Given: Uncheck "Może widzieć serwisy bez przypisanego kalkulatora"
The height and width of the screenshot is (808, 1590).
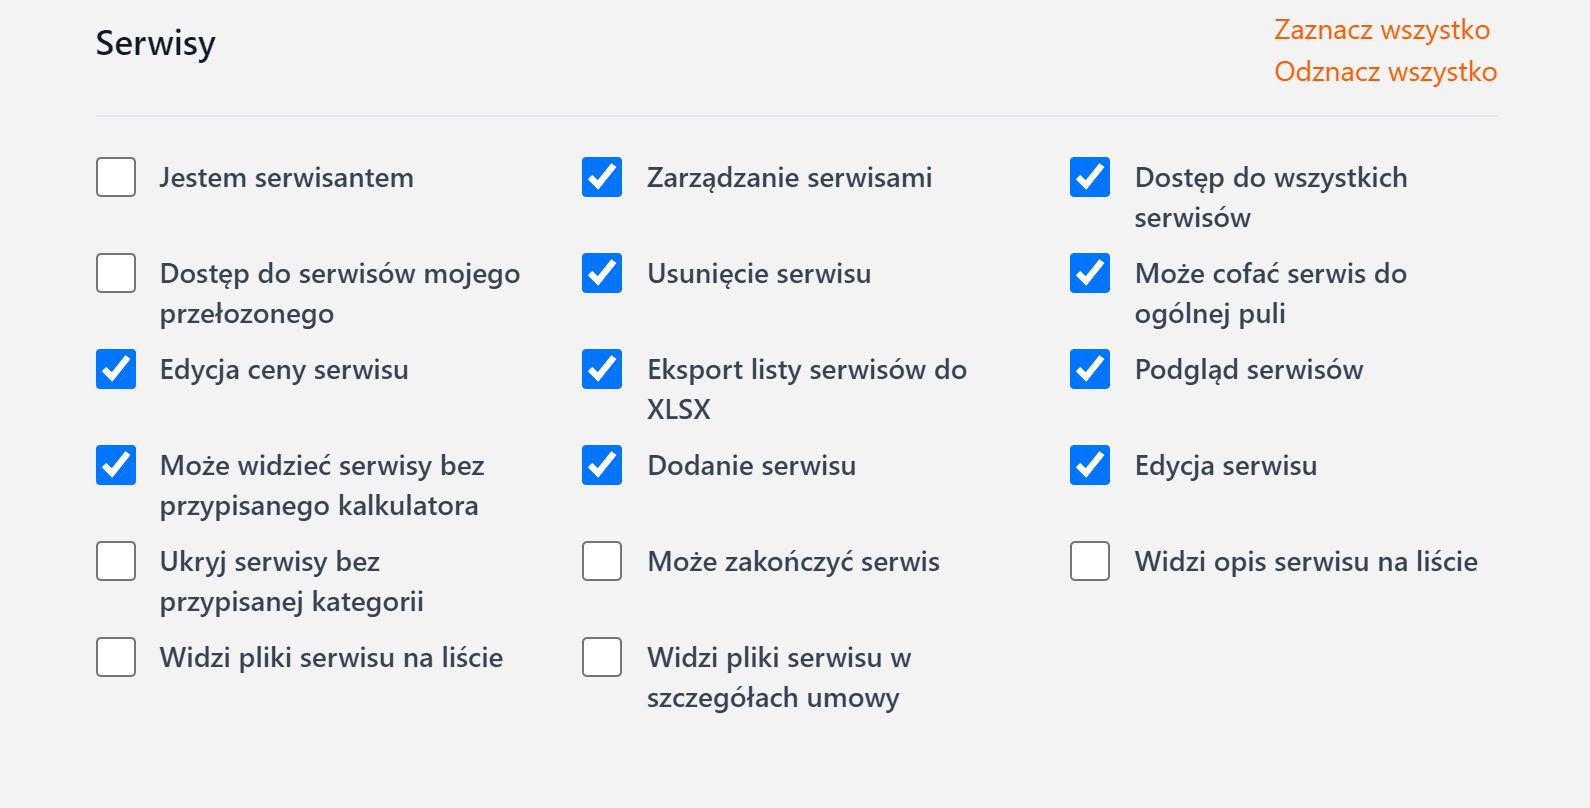Looking at the screenshot, I should click(x=116, y=465).
